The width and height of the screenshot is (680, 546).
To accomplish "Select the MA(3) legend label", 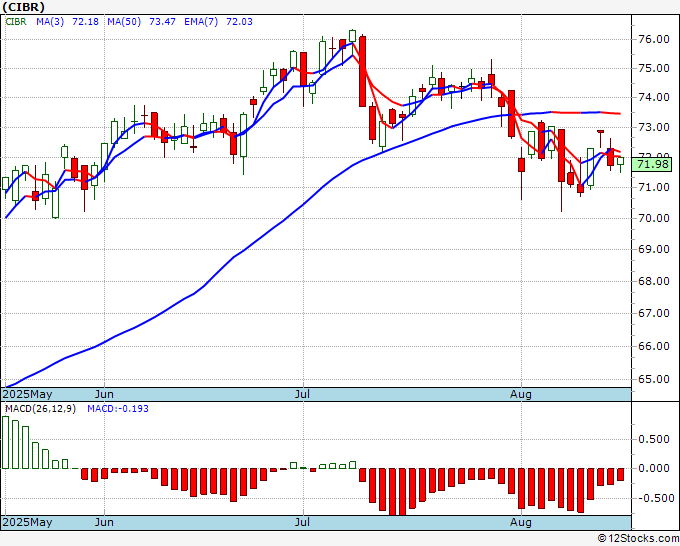I will tap(50, 22).
